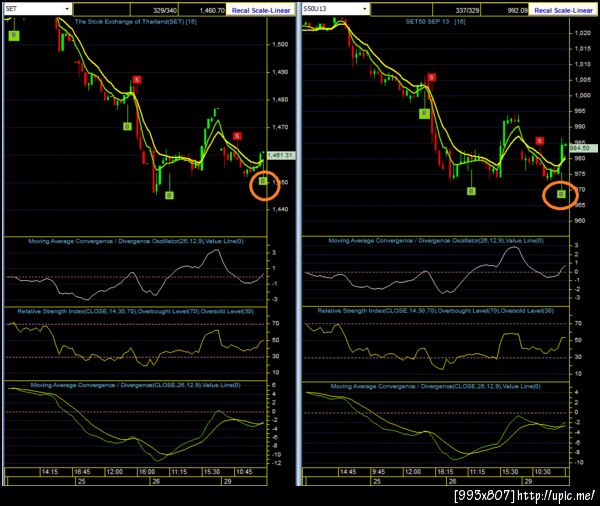
Task: Click the 1,460.70 value in SET header
Action: (202, 10)
